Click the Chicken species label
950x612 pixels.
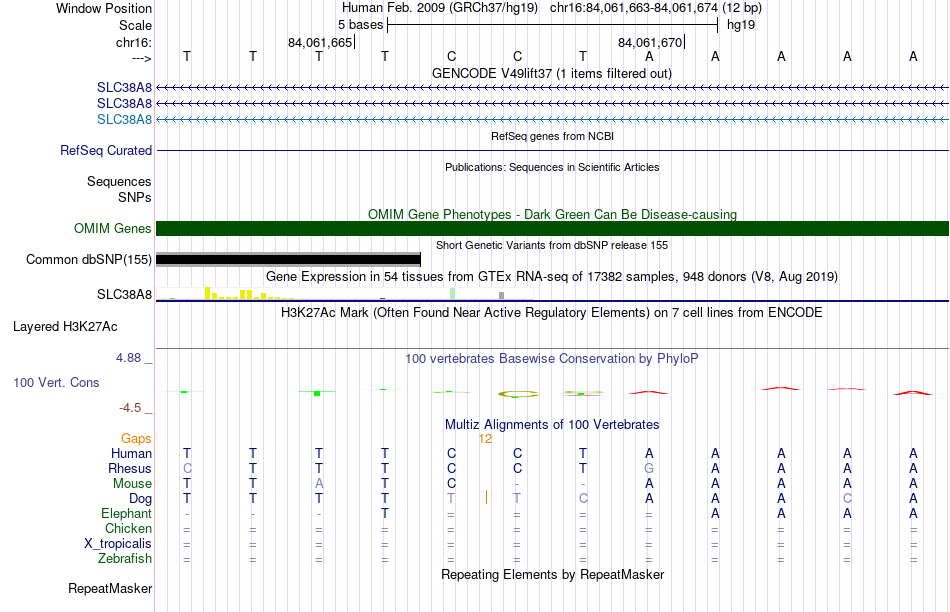coord(128,528)
